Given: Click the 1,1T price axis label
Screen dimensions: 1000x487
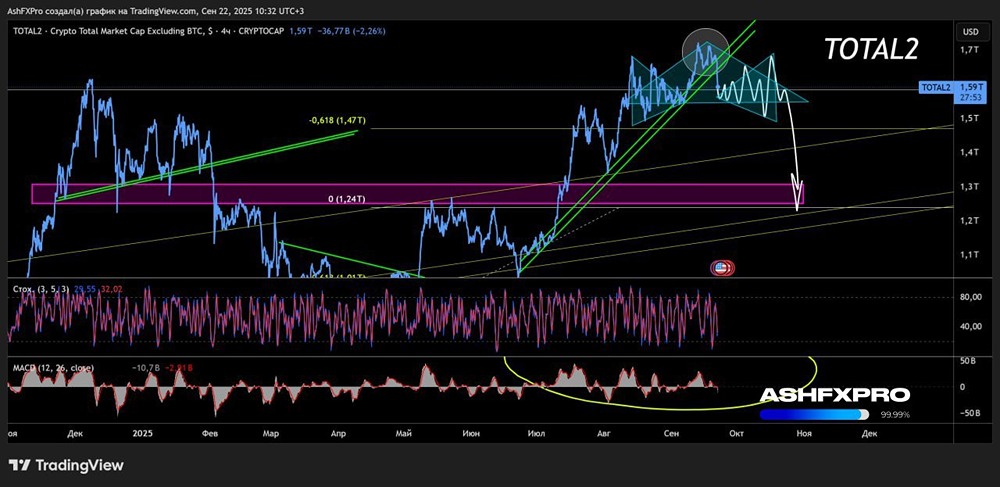Looking at the screenshot, I should [970, 255].
